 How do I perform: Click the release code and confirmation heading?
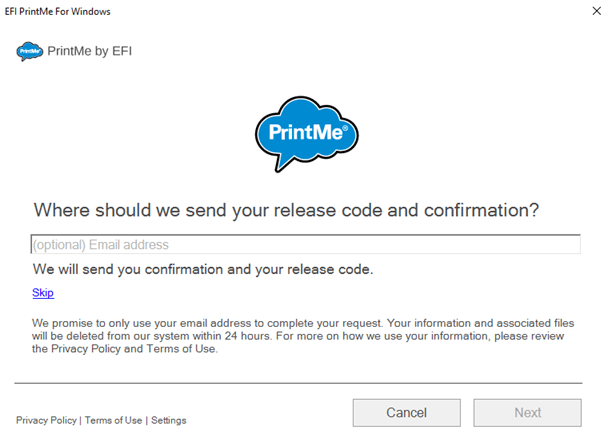pos(286,210)
